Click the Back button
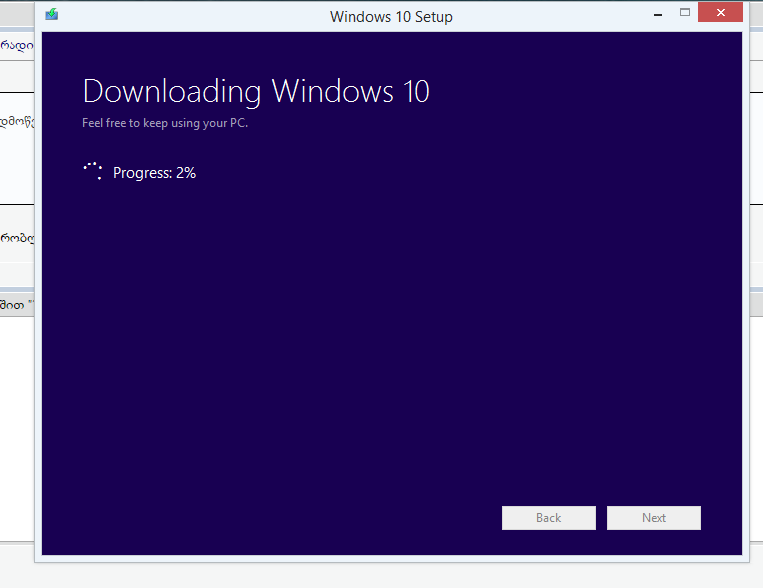 tap(548, 517)
